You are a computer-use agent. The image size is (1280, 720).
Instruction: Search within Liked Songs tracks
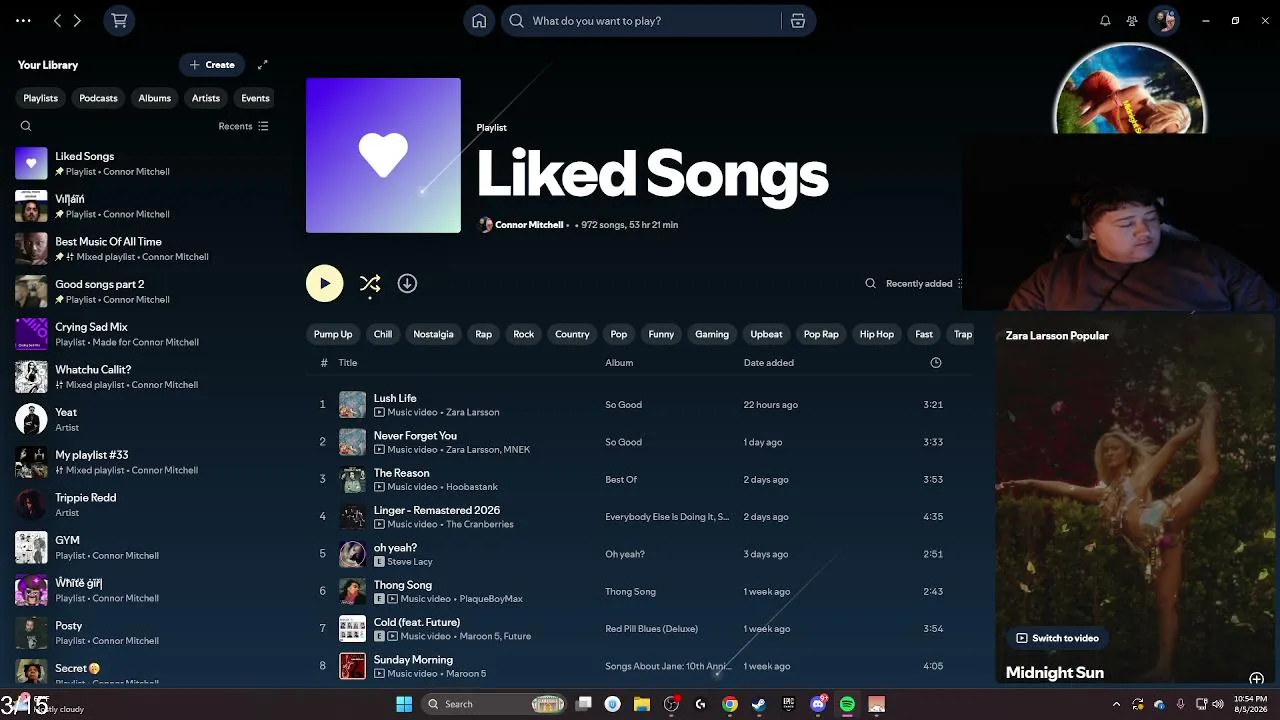point(870,284)
